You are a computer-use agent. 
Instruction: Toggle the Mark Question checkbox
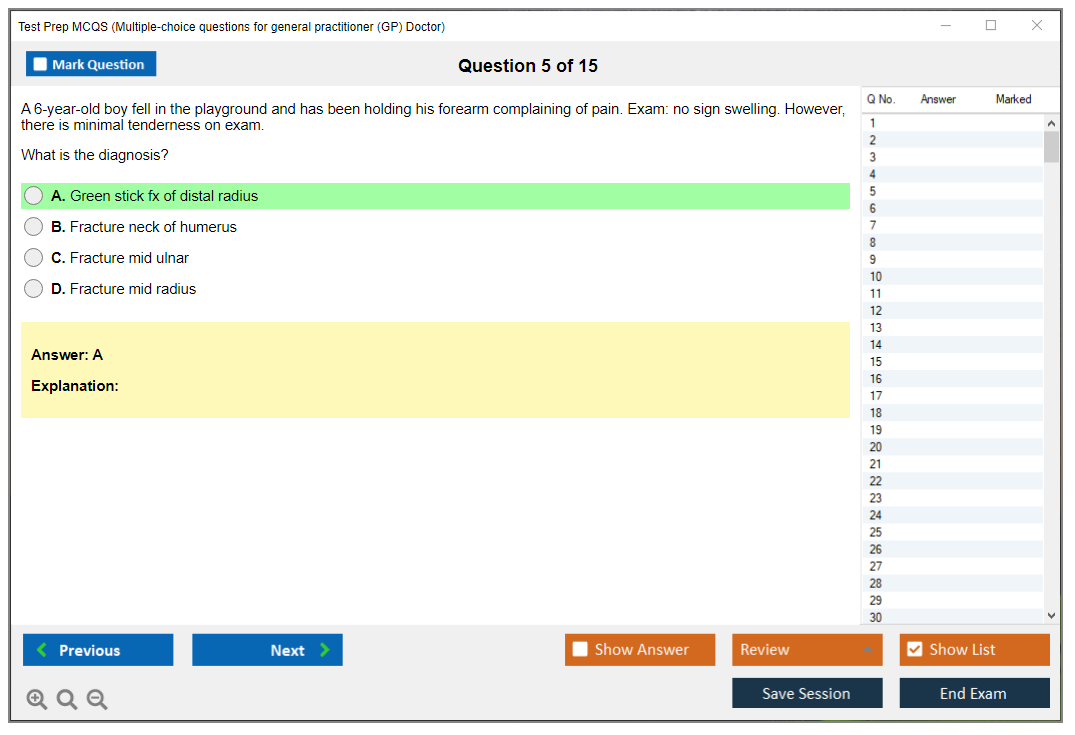[41, 64]
